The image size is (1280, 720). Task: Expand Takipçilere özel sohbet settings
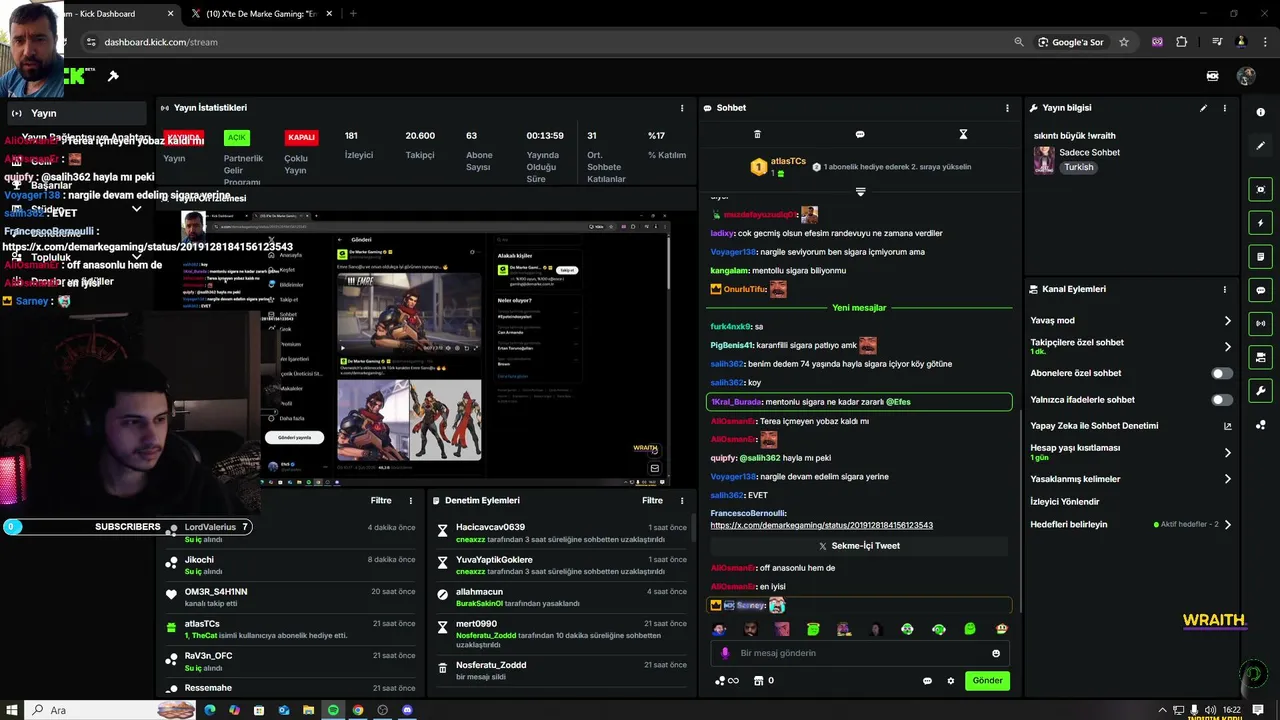click(x=1227, y=347)
